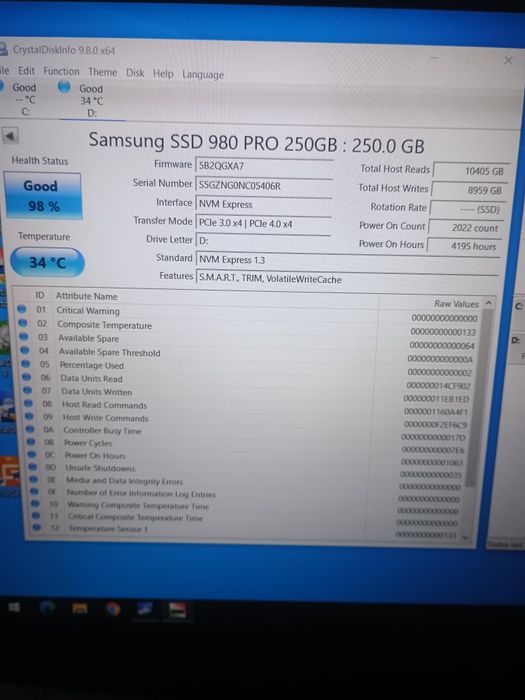This screenshot has width=525, height=700.
Task: Click the Media and Data Integrity Errors icon
Action: click(34, 479)
